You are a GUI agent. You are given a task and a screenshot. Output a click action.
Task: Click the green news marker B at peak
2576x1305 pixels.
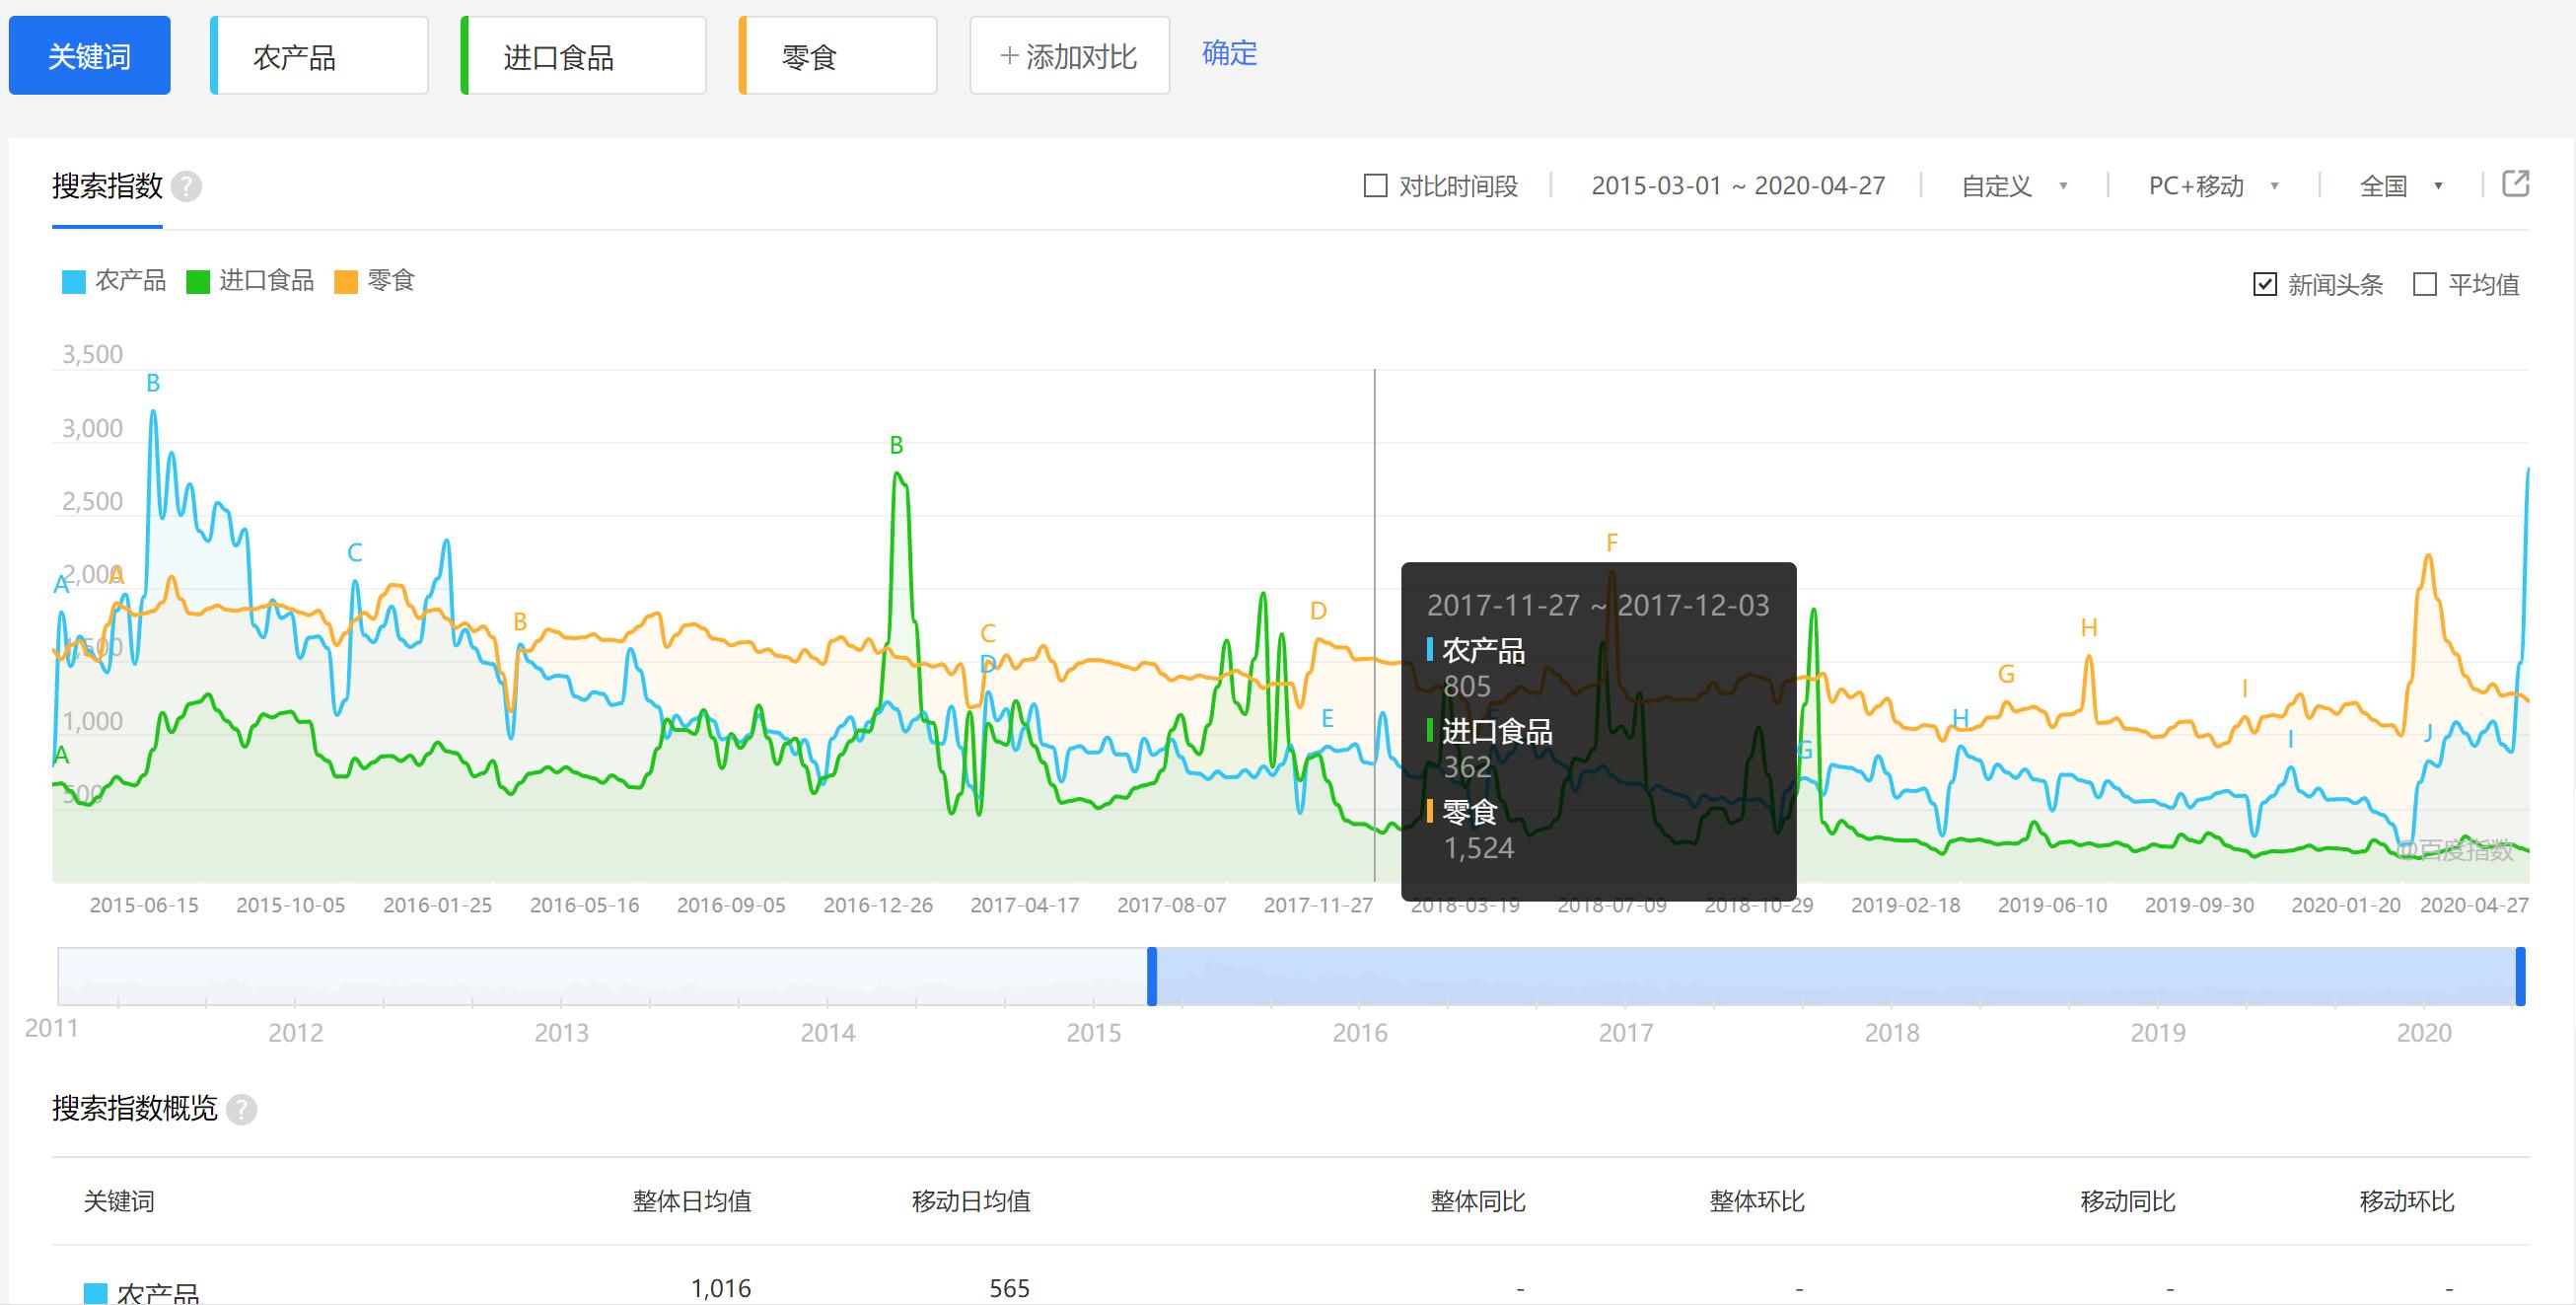coord(896,445)
